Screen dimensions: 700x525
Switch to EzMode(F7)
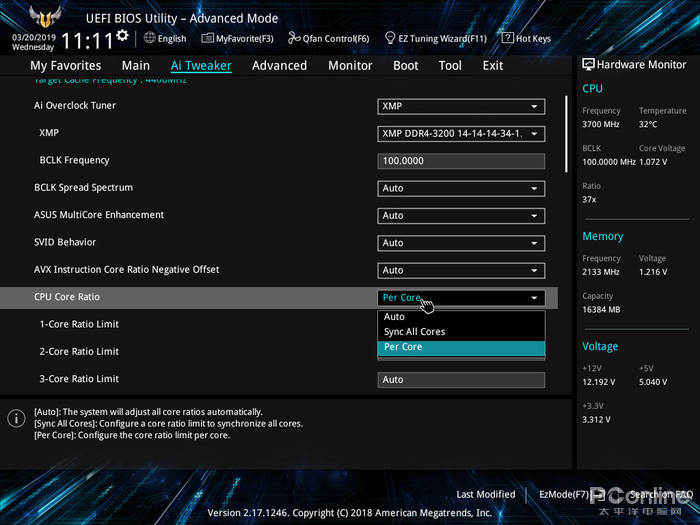[x=564, y=494]
